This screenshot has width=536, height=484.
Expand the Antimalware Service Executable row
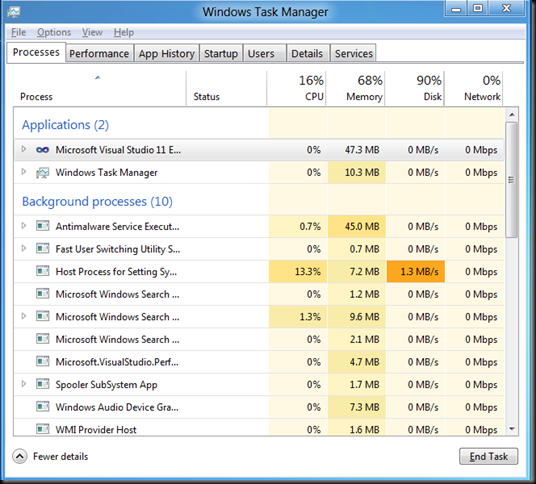click(x=24, y=226)
